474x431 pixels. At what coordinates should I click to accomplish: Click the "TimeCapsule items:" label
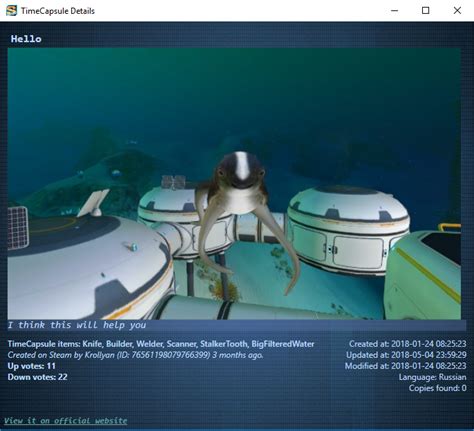point(44,344)
